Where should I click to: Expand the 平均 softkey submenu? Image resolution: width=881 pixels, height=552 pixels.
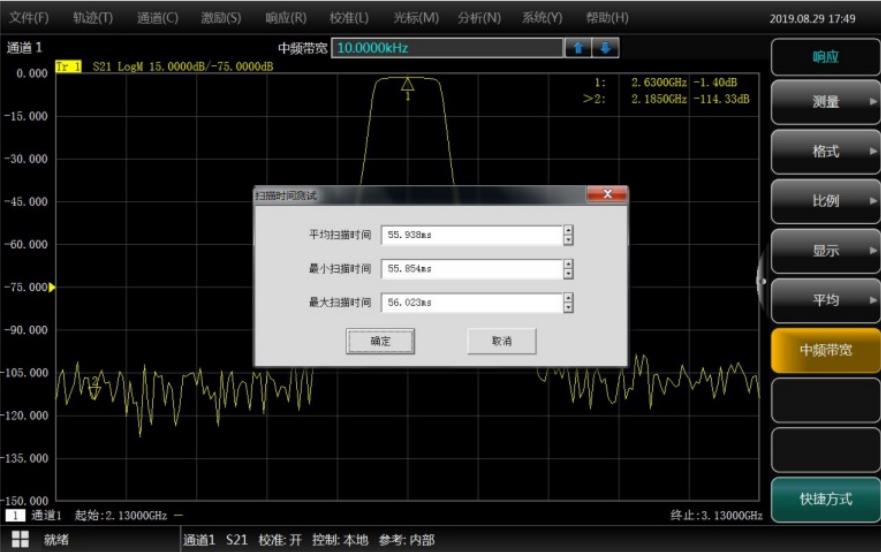pos(825,300)
